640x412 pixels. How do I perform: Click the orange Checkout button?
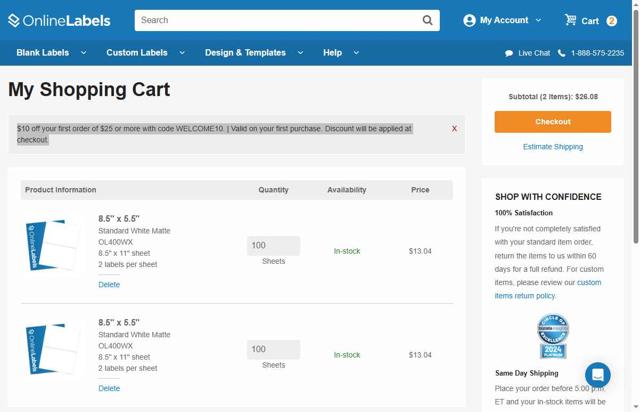point(553,122)
